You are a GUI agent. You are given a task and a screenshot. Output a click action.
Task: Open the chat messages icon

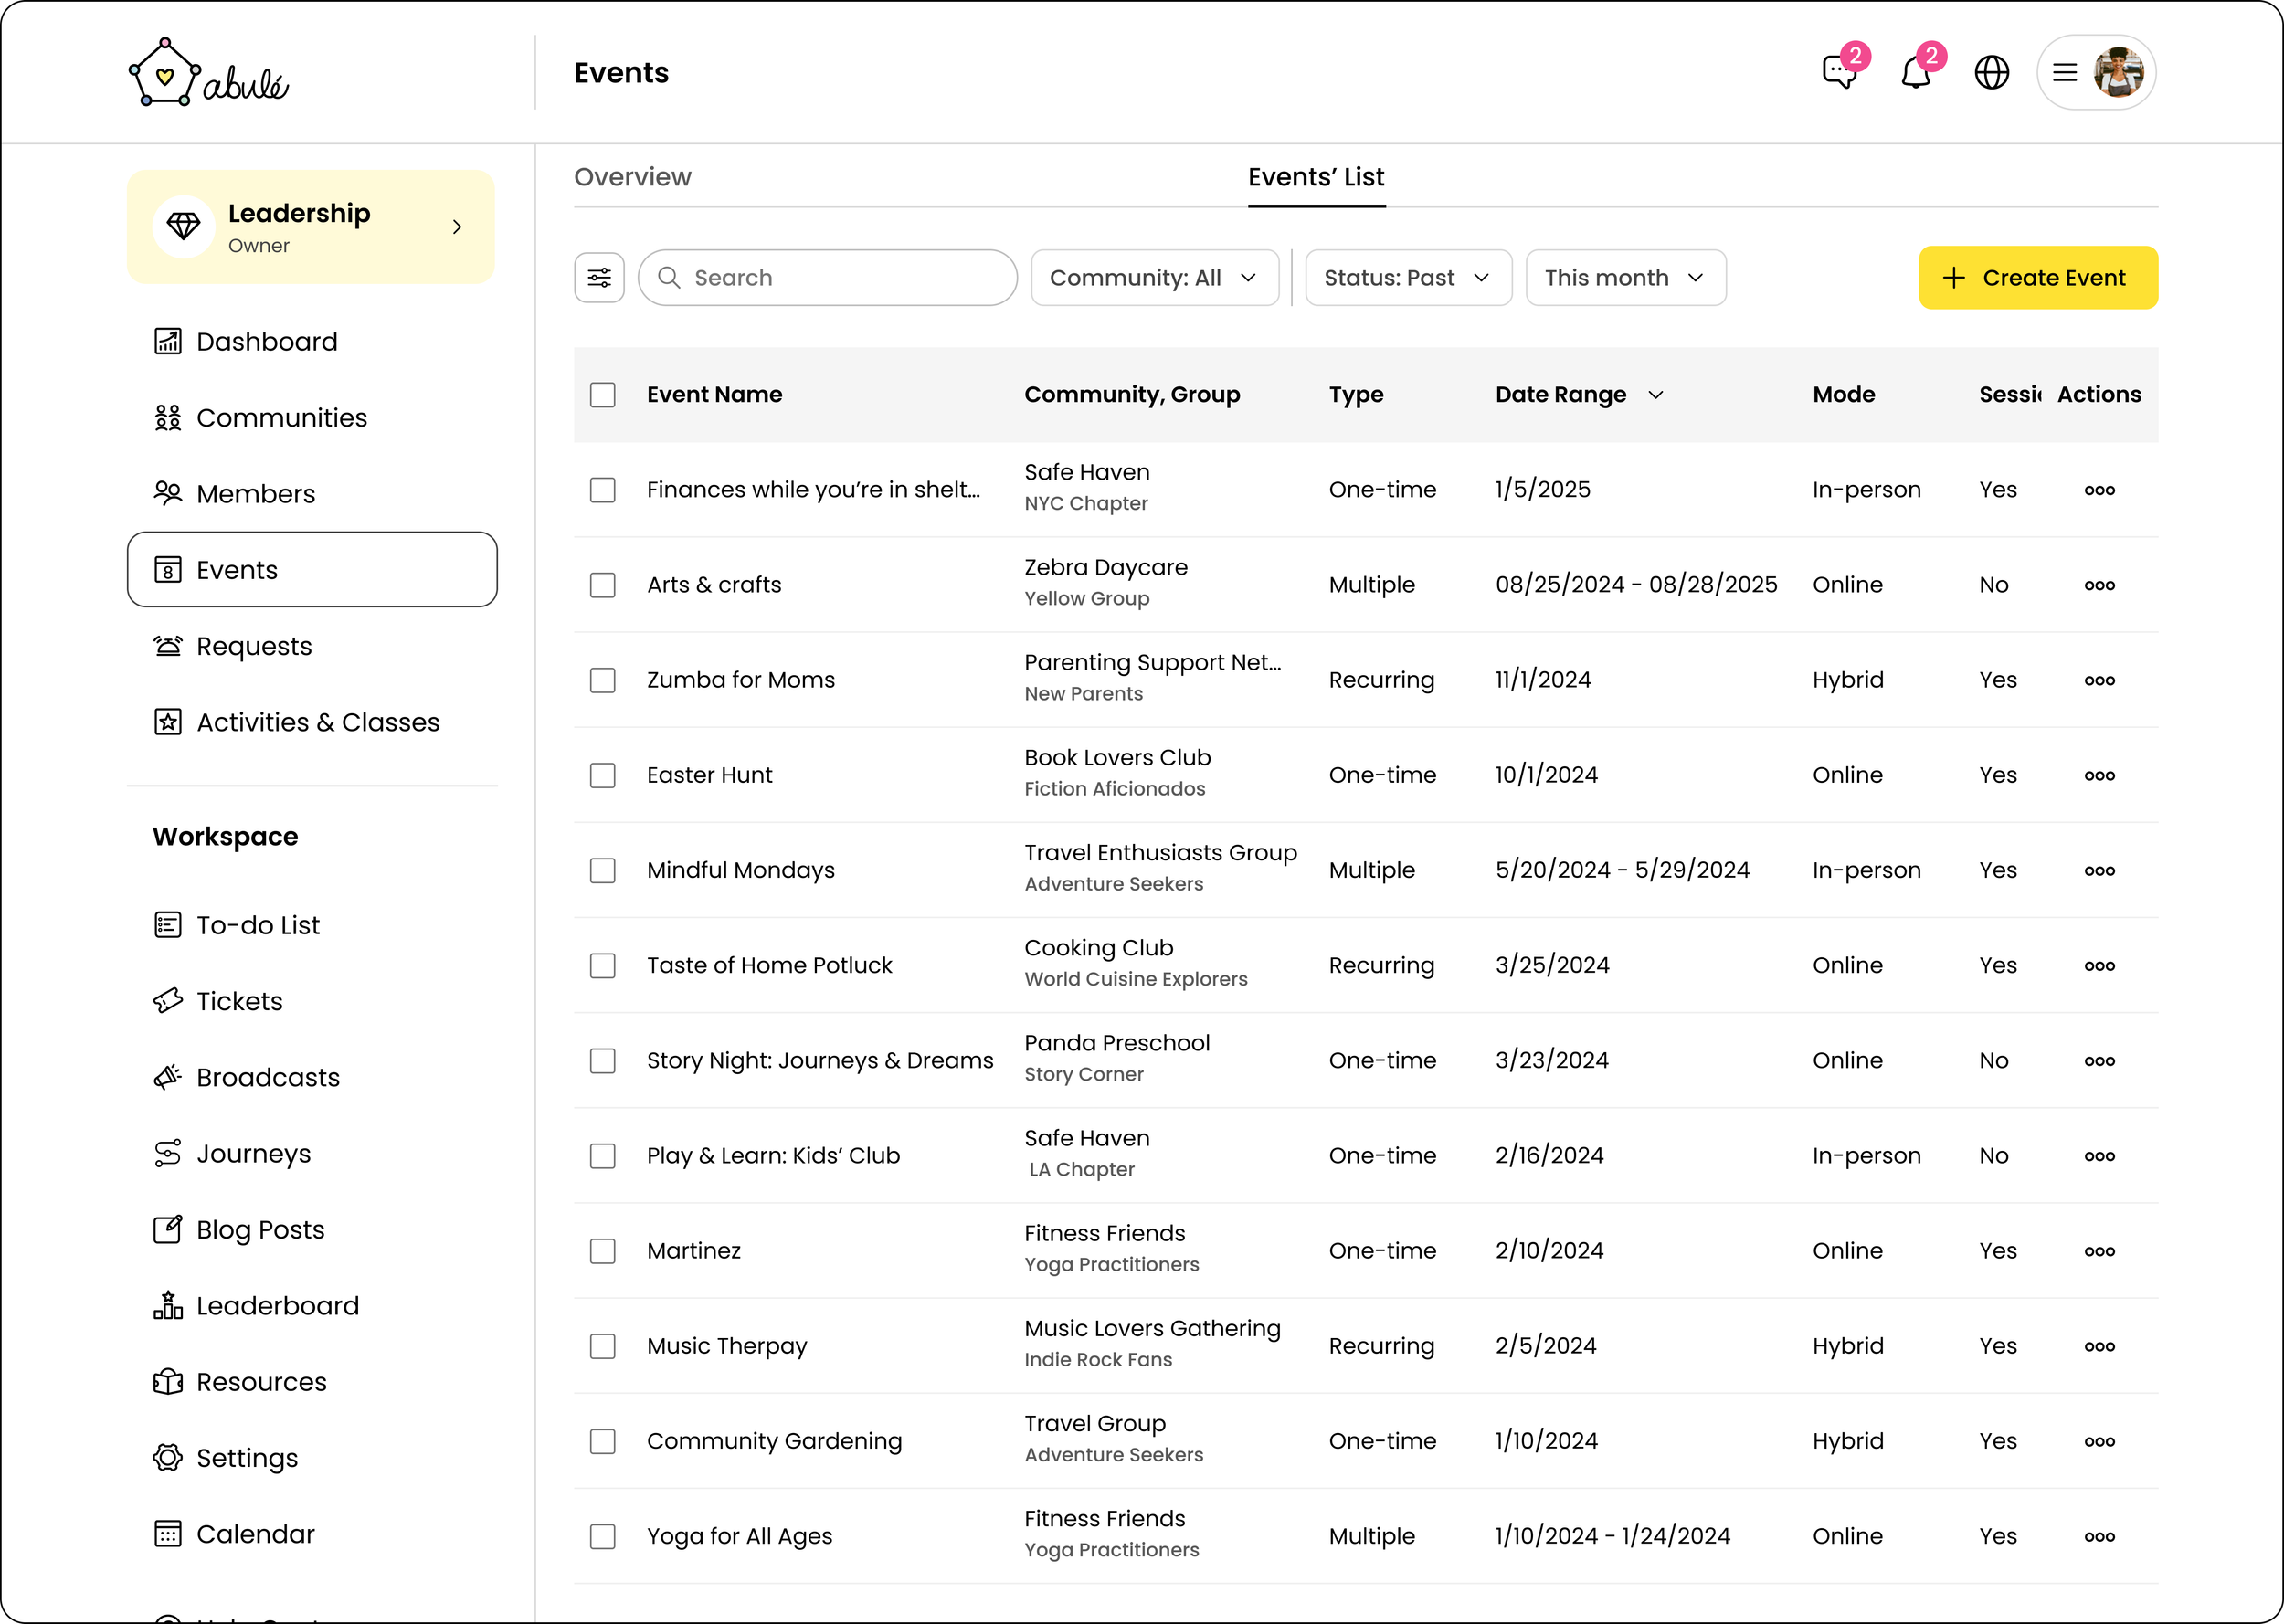pyautogui.click(x=1839, y=73)
